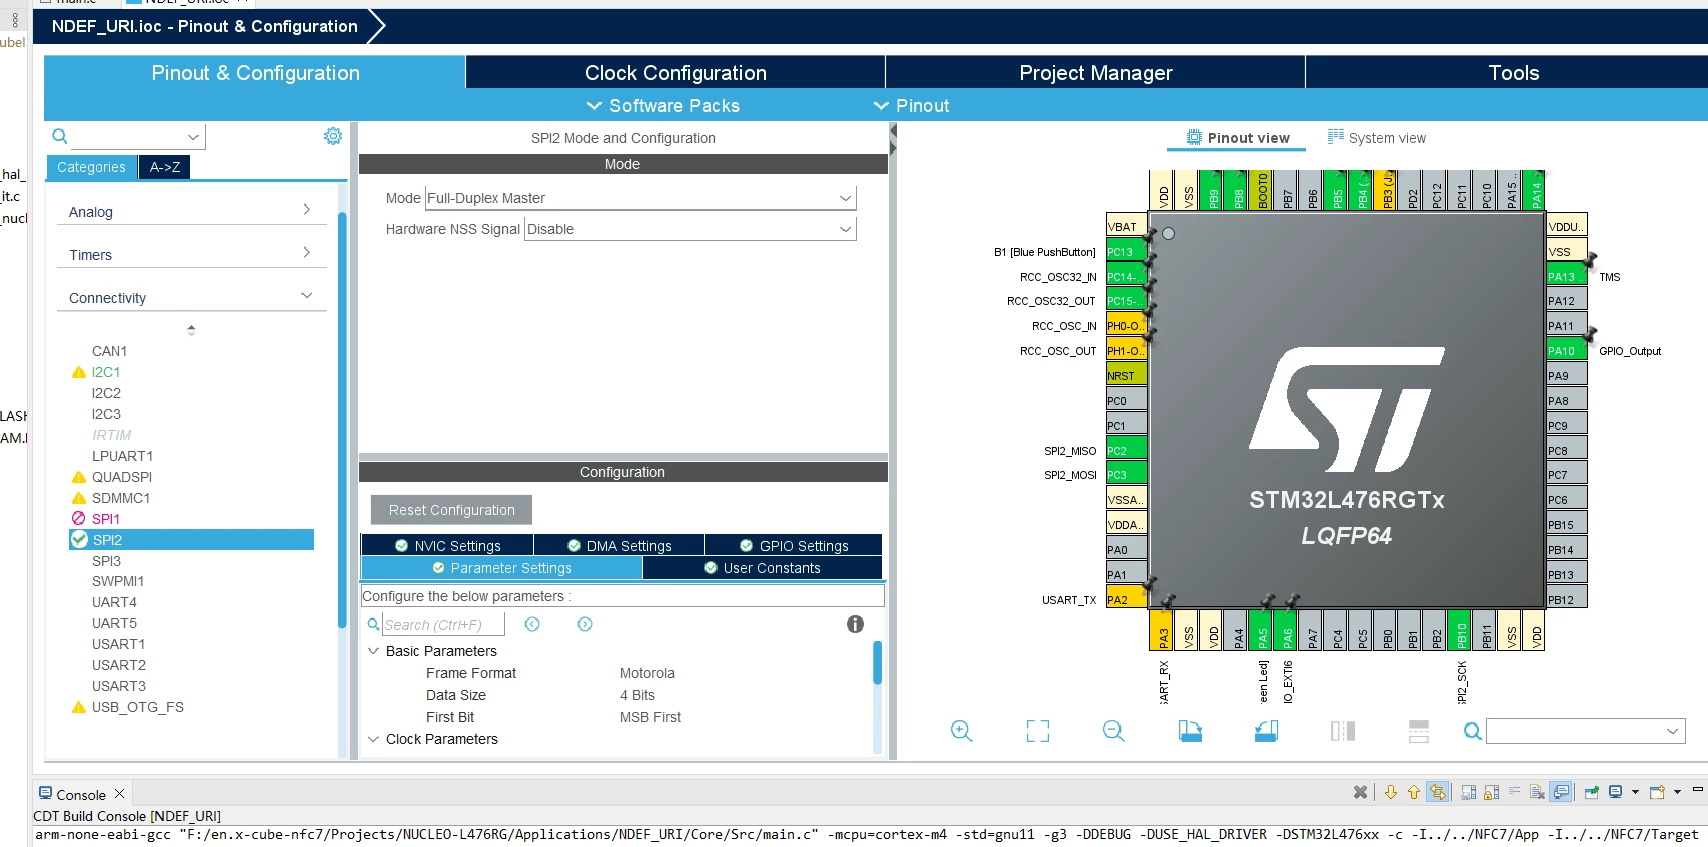1708x847 pixels.
Task: Go to previous parameter search result
Action: (532, 624)
